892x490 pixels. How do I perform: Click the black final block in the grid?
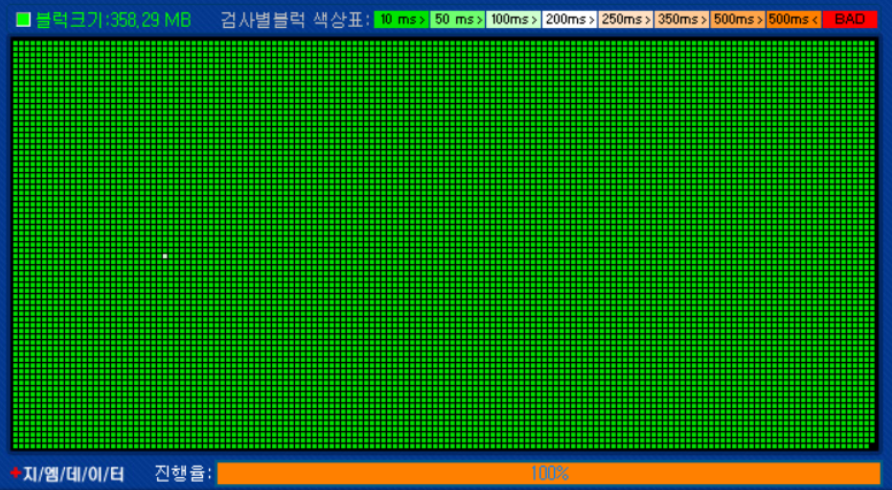tap(872, 447)
